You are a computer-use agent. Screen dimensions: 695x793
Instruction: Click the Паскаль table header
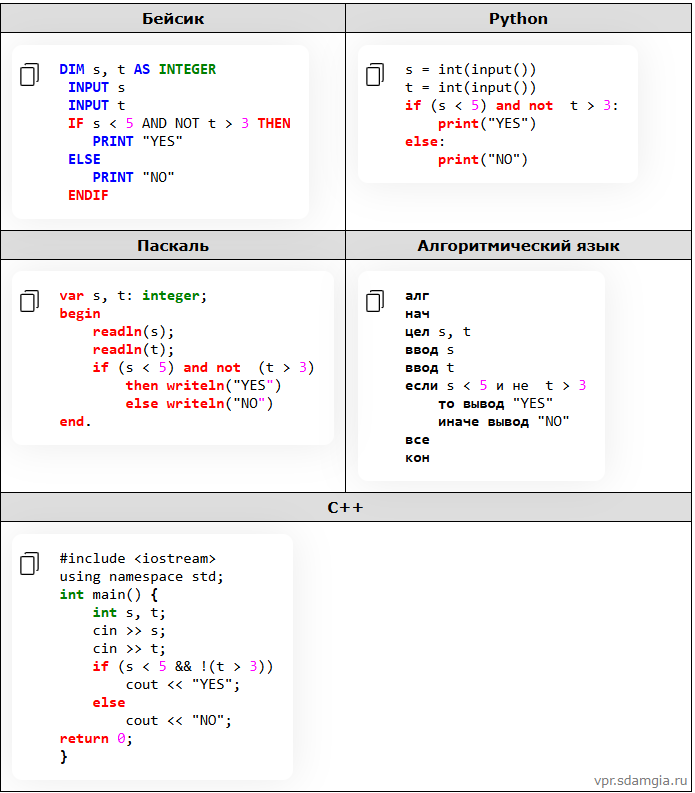(173, 245)
